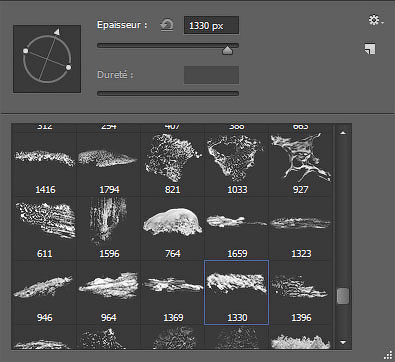Viewport: 395px width, 362px height.
Task: Select the 1416 brush preset
Action: (x=45, y=165)
